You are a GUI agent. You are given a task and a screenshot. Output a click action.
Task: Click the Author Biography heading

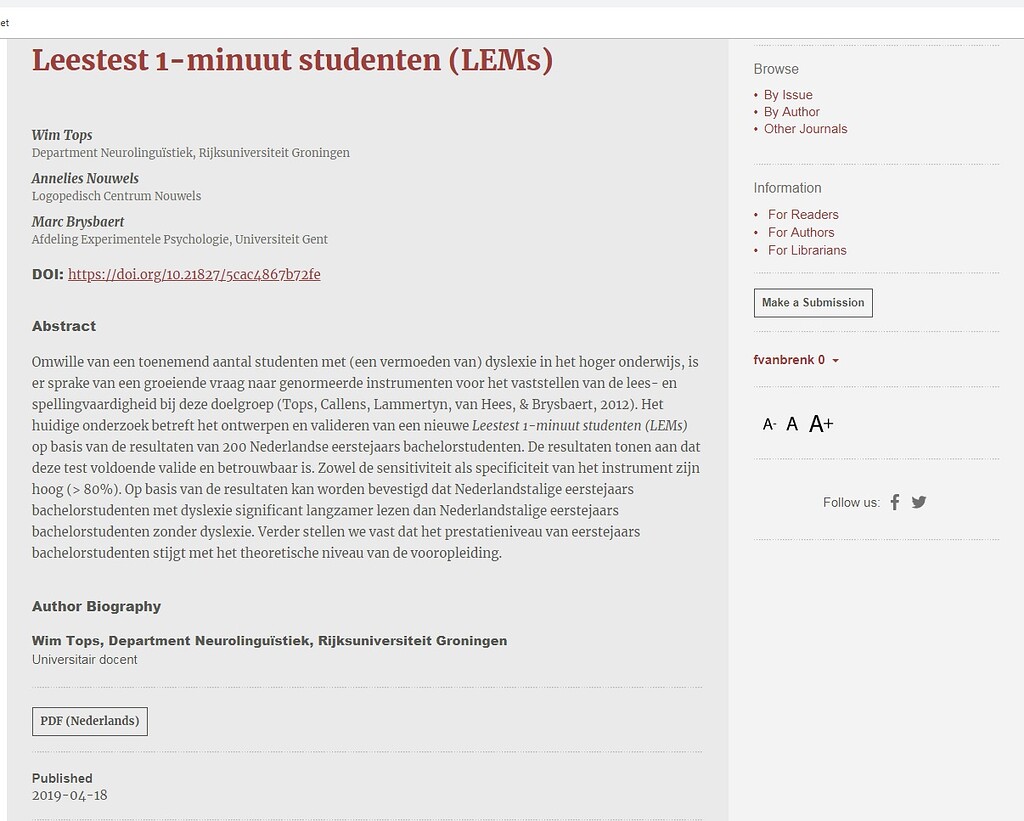(96, 606)
